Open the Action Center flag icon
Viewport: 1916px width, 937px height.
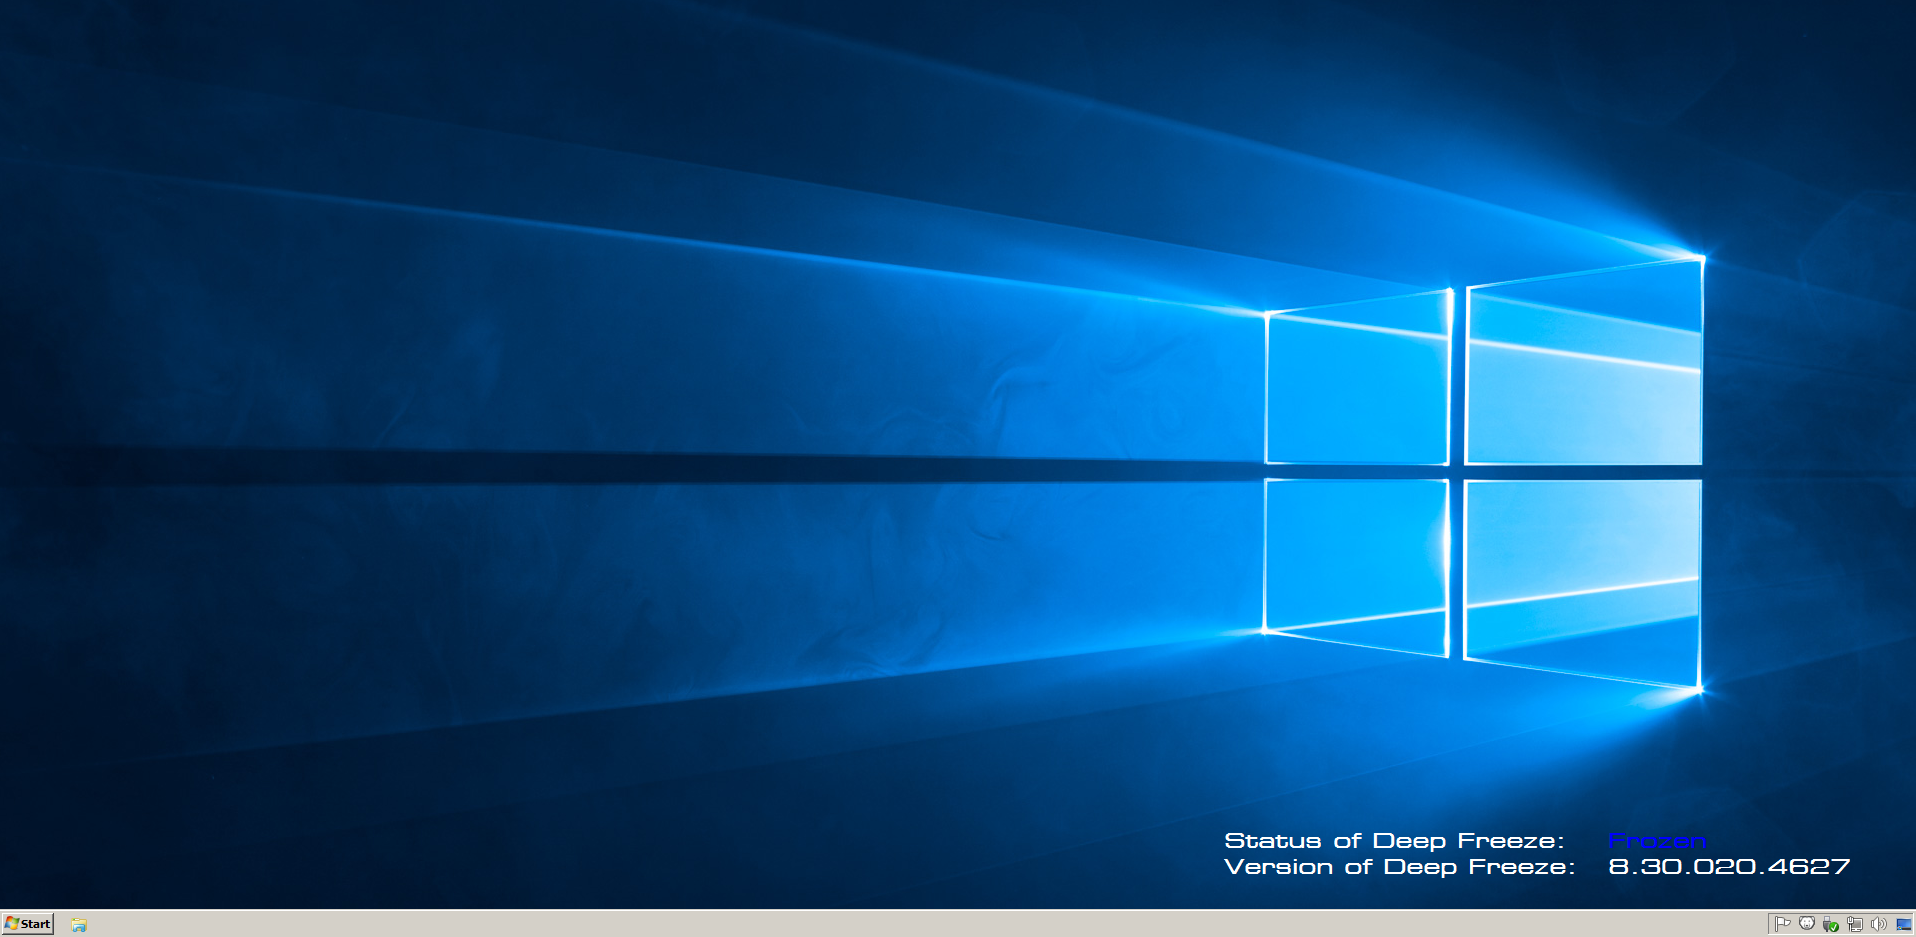(x=1782, y=924)
